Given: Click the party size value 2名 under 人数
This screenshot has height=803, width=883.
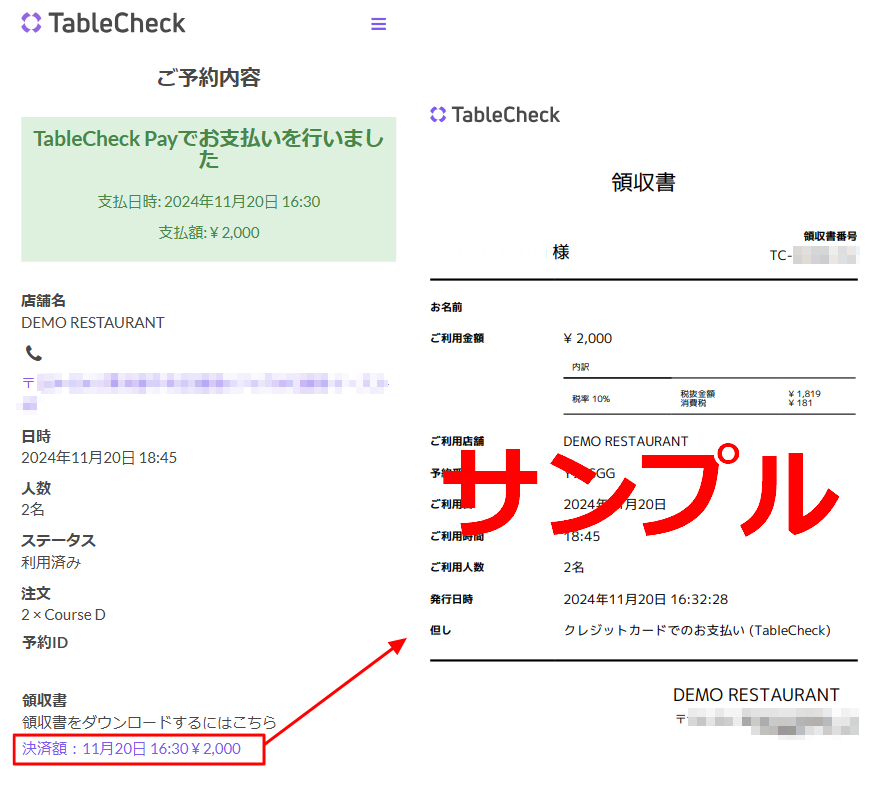Looking at the screenshot, I should 33,510.
